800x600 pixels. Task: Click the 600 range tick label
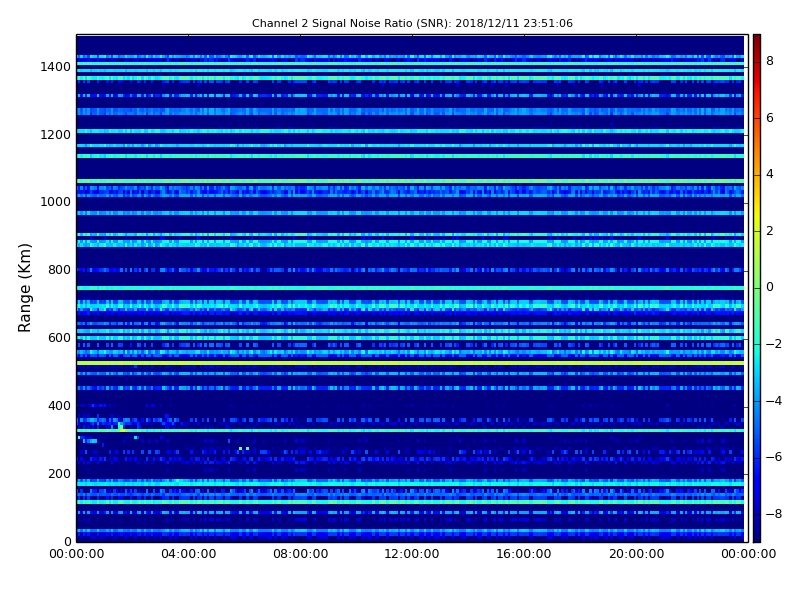coord(59,338)
